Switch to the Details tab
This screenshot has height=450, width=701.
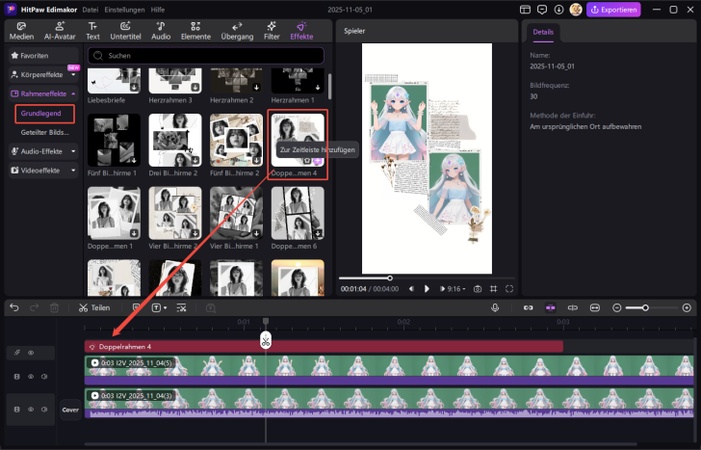coord(543,32)
